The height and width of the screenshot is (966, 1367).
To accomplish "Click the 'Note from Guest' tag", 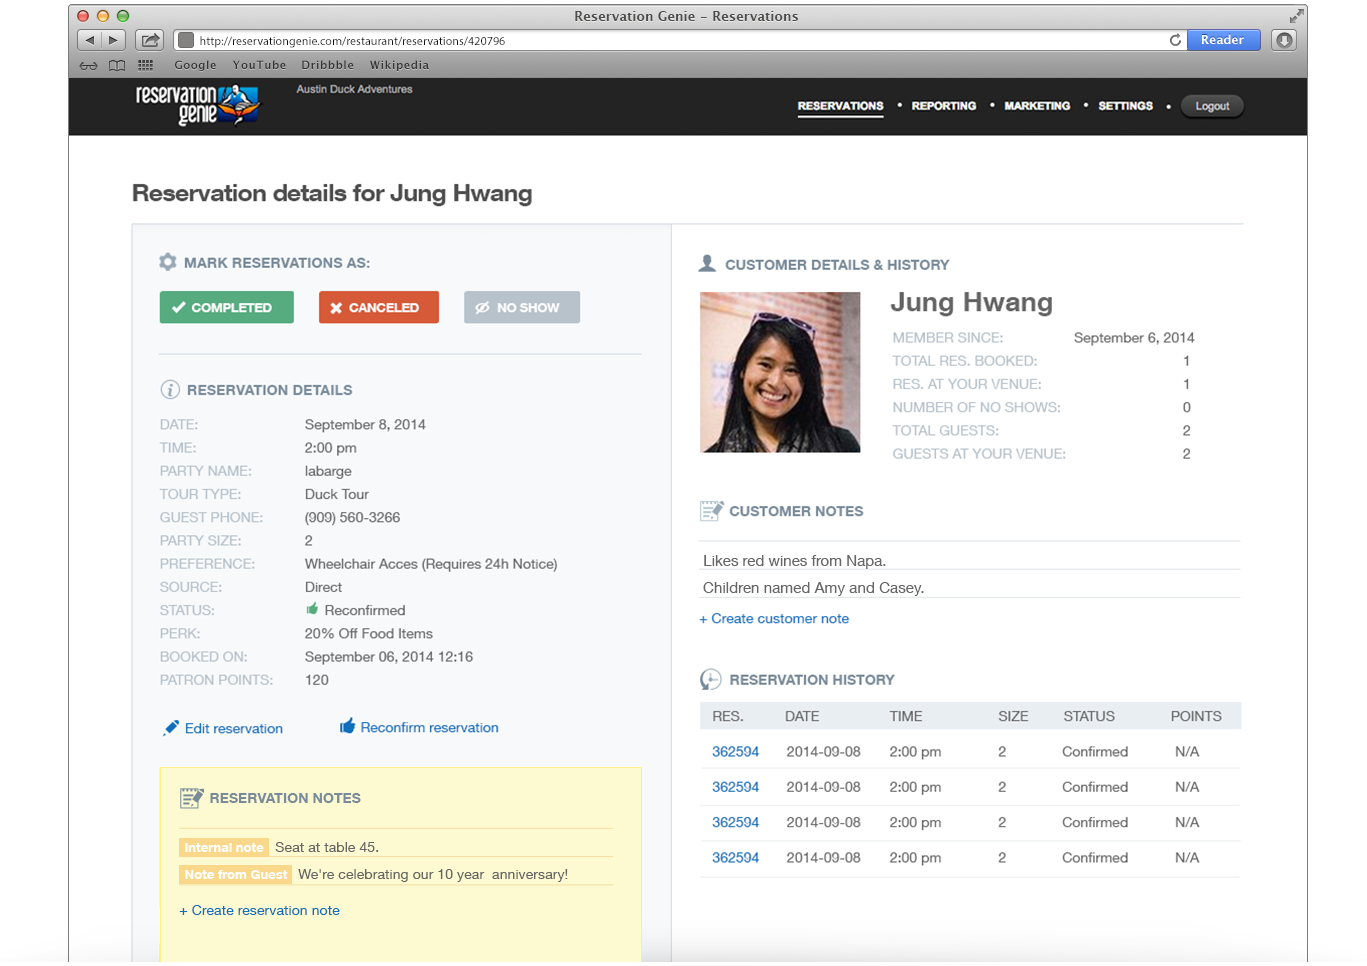I will [236, 874].
